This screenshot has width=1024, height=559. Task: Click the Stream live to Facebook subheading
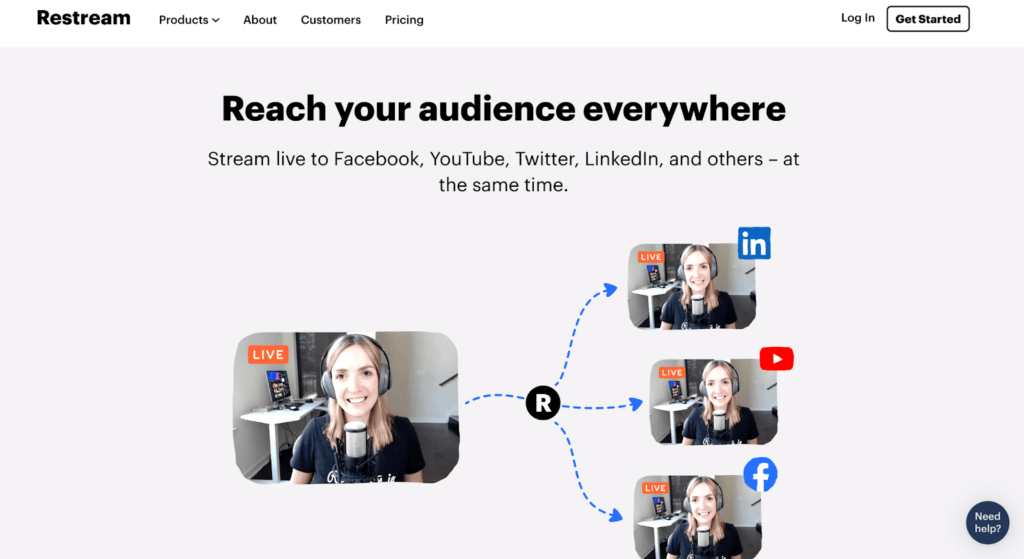(504, 172)
